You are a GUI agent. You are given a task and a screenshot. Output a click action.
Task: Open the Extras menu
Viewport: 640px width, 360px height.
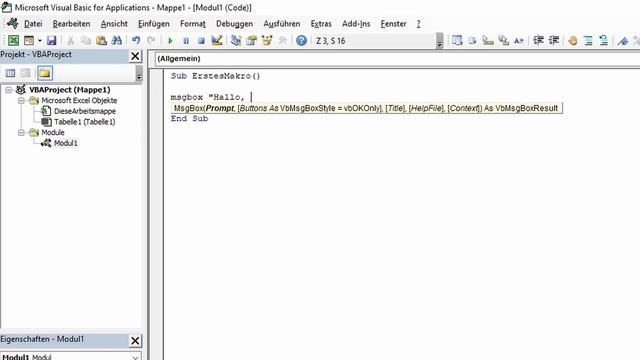point(321,24)
